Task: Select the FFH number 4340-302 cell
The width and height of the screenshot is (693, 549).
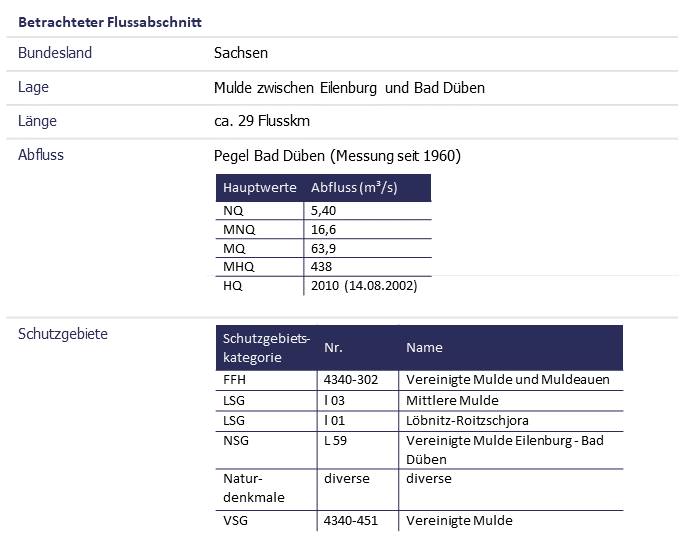Action: click(351, 380)
